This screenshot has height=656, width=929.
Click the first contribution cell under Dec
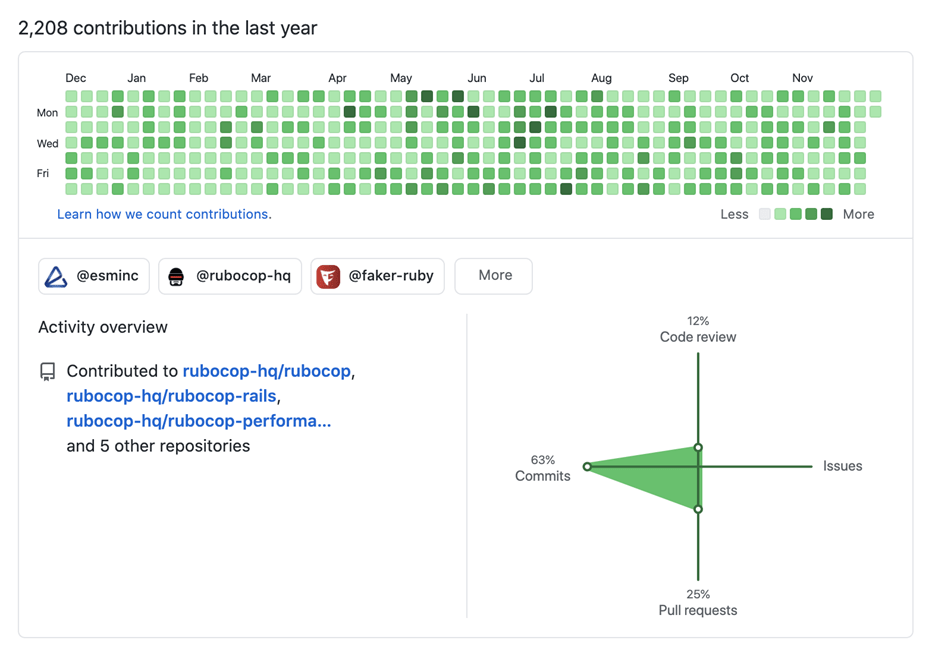click(71, 96)
